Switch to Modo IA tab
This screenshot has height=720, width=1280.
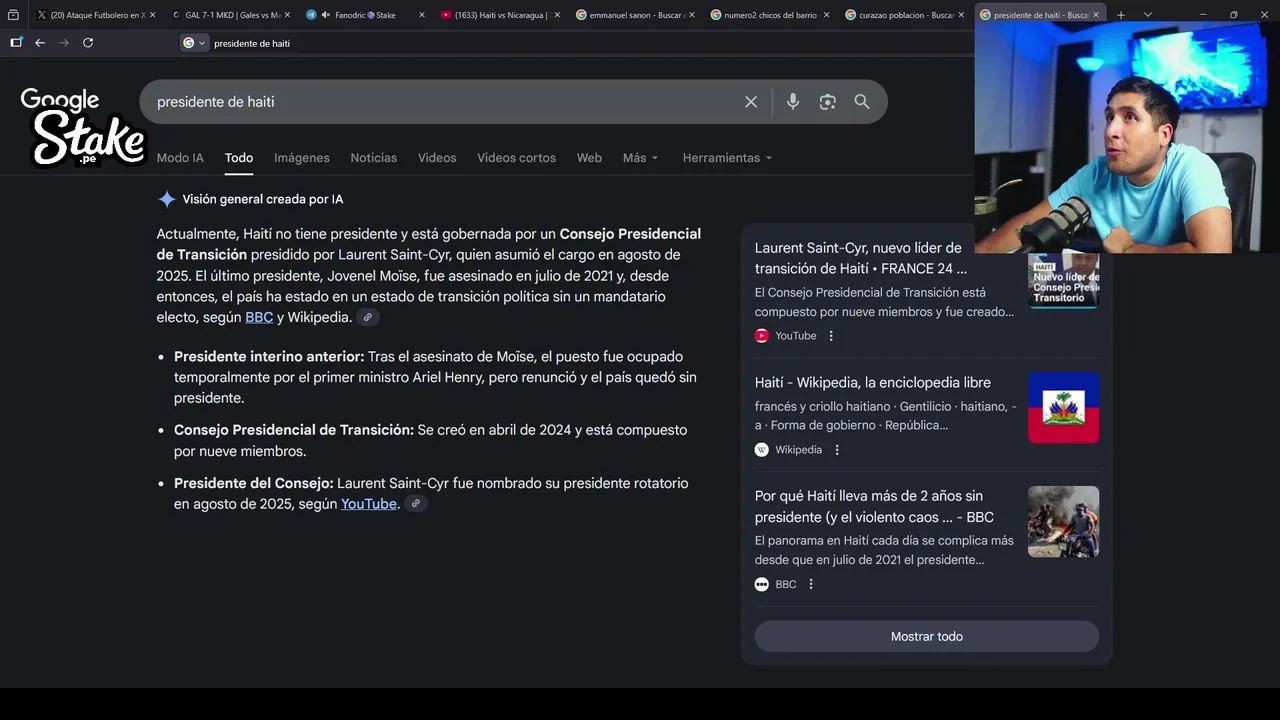point(180,158)
